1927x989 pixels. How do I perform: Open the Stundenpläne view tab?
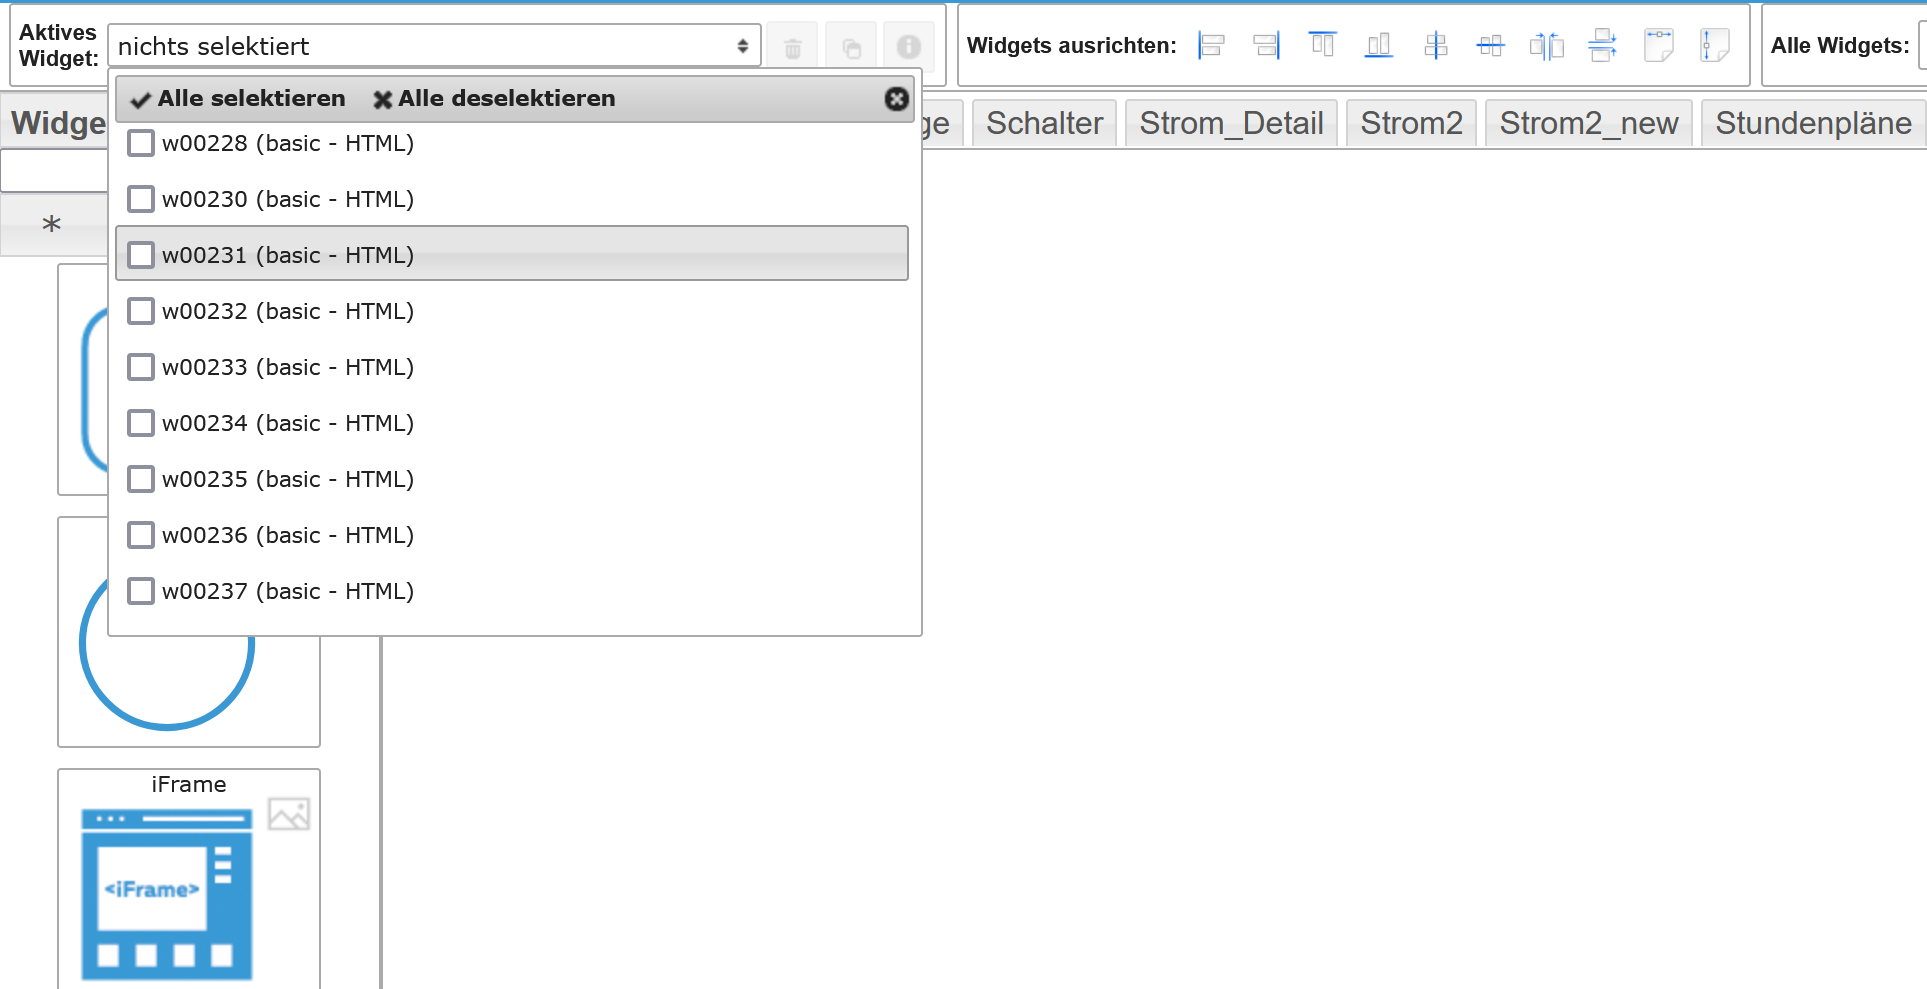1812,124
